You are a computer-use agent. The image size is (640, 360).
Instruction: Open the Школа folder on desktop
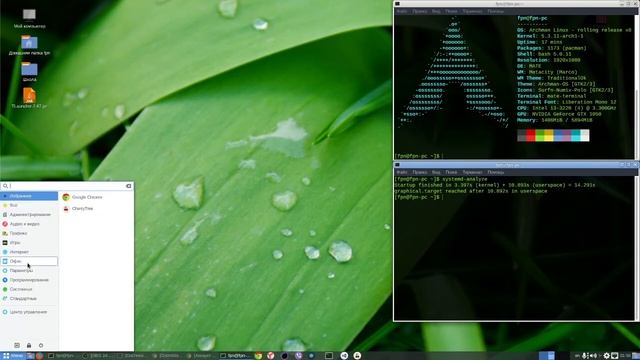pyautogui.click(x=29, y=71)
